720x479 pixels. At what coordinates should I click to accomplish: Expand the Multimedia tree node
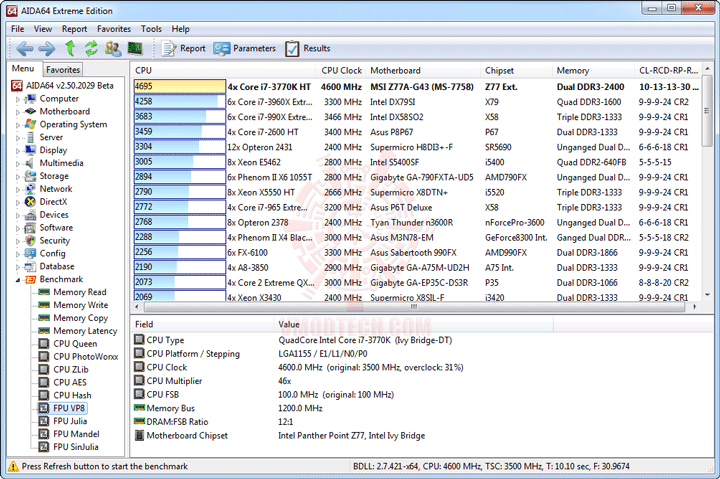[18, 163]
